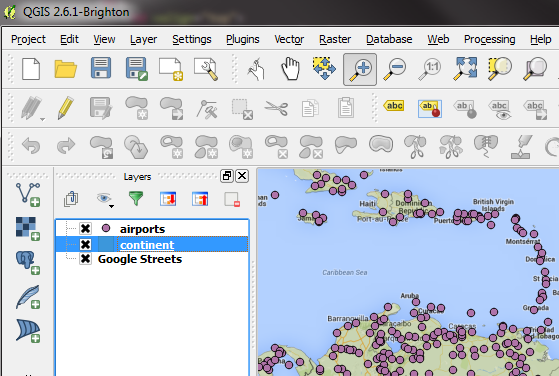Toggle visibility of Google Streets layer

tap(85, 259)
